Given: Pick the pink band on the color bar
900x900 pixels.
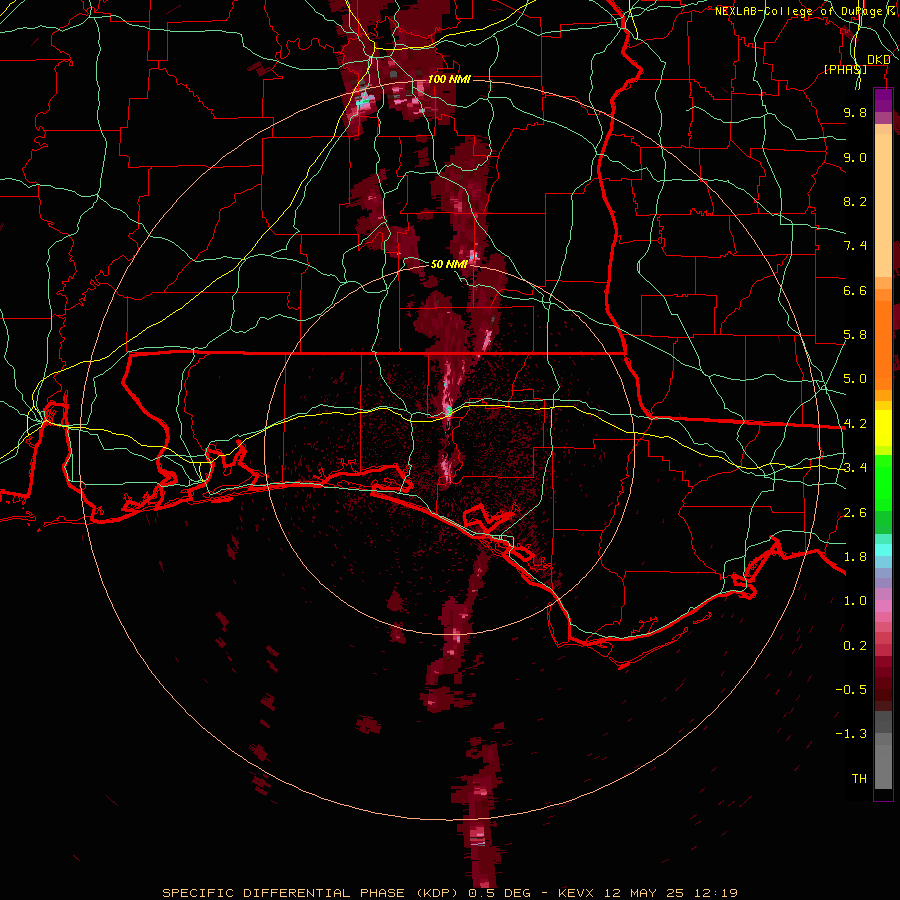Looking at the screenshot, I should [x=883, y=606].
